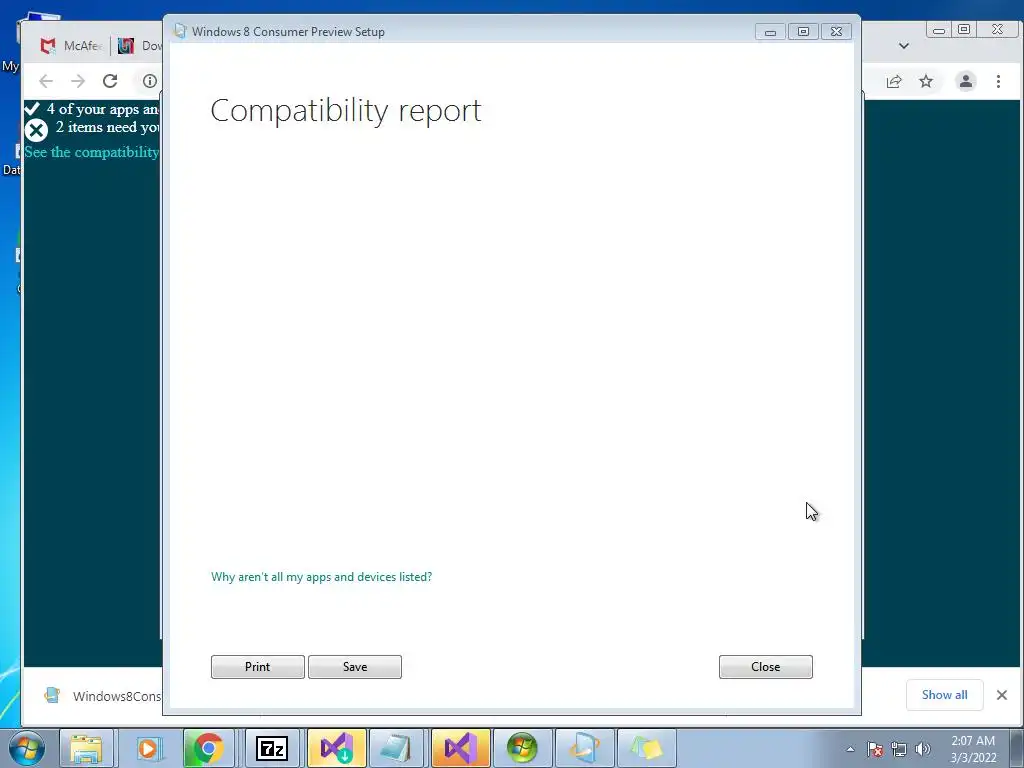Save the compatibility report

pos(355,667)
